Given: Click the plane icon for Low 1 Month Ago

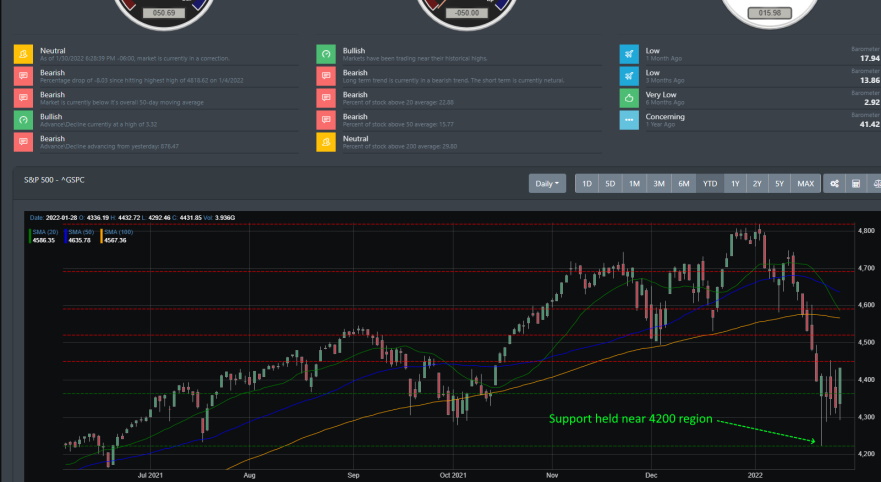Looking at the screenshot, I should tap(629, 54).
